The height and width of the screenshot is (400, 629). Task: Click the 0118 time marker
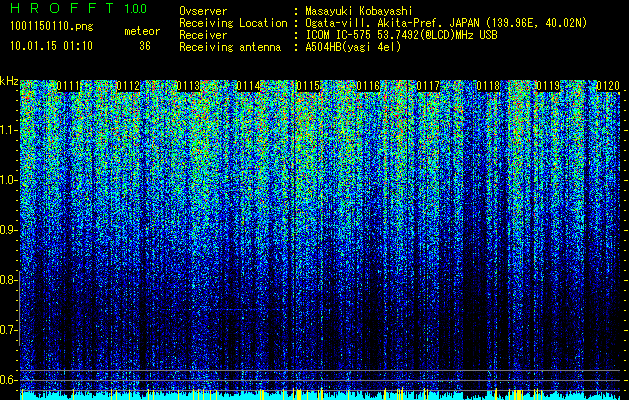[x=489, y=86]
